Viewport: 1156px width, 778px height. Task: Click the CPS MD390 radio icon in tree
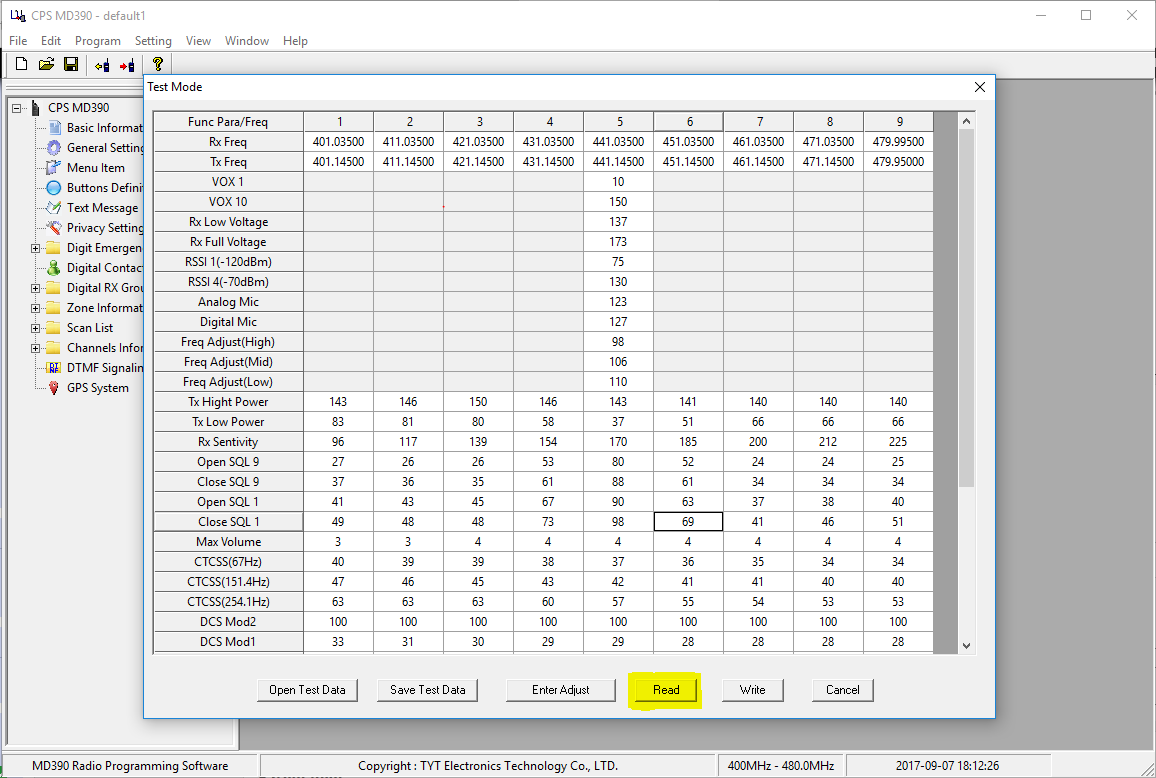coord(35,108)
